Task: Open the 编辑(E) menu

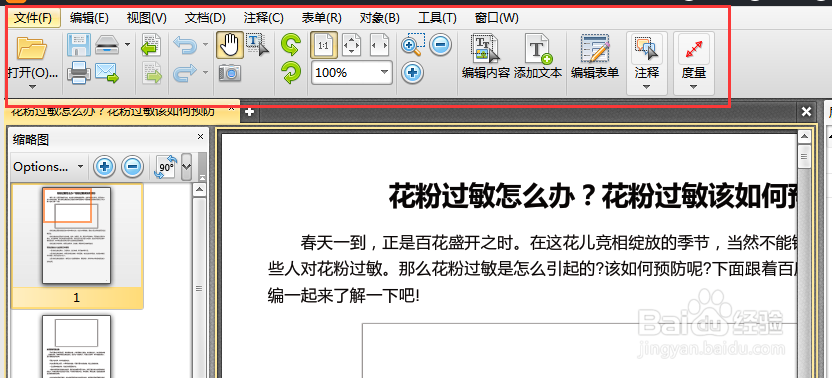Action: pyautogui.click(x=89, y=18)
